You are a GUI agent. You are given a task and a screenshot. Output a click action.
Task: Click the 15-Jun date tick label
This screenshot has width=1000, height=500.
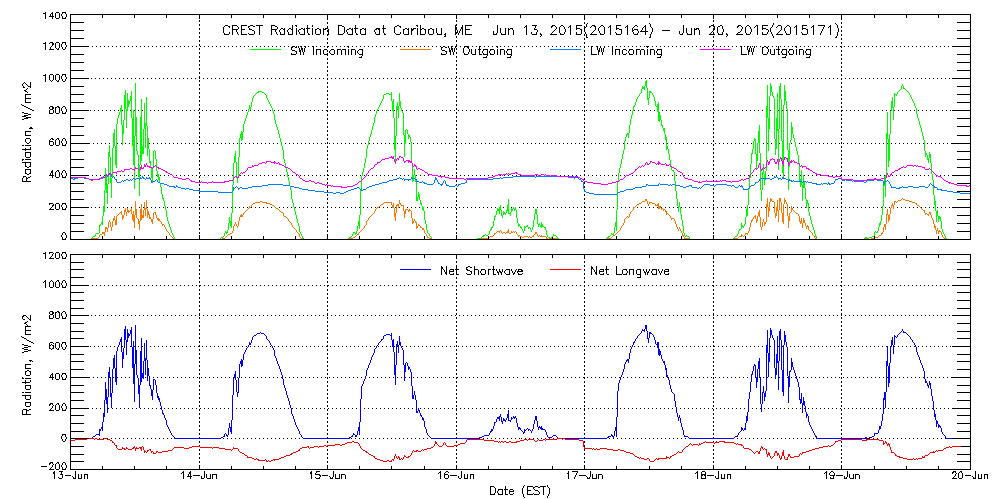[328, 476]
